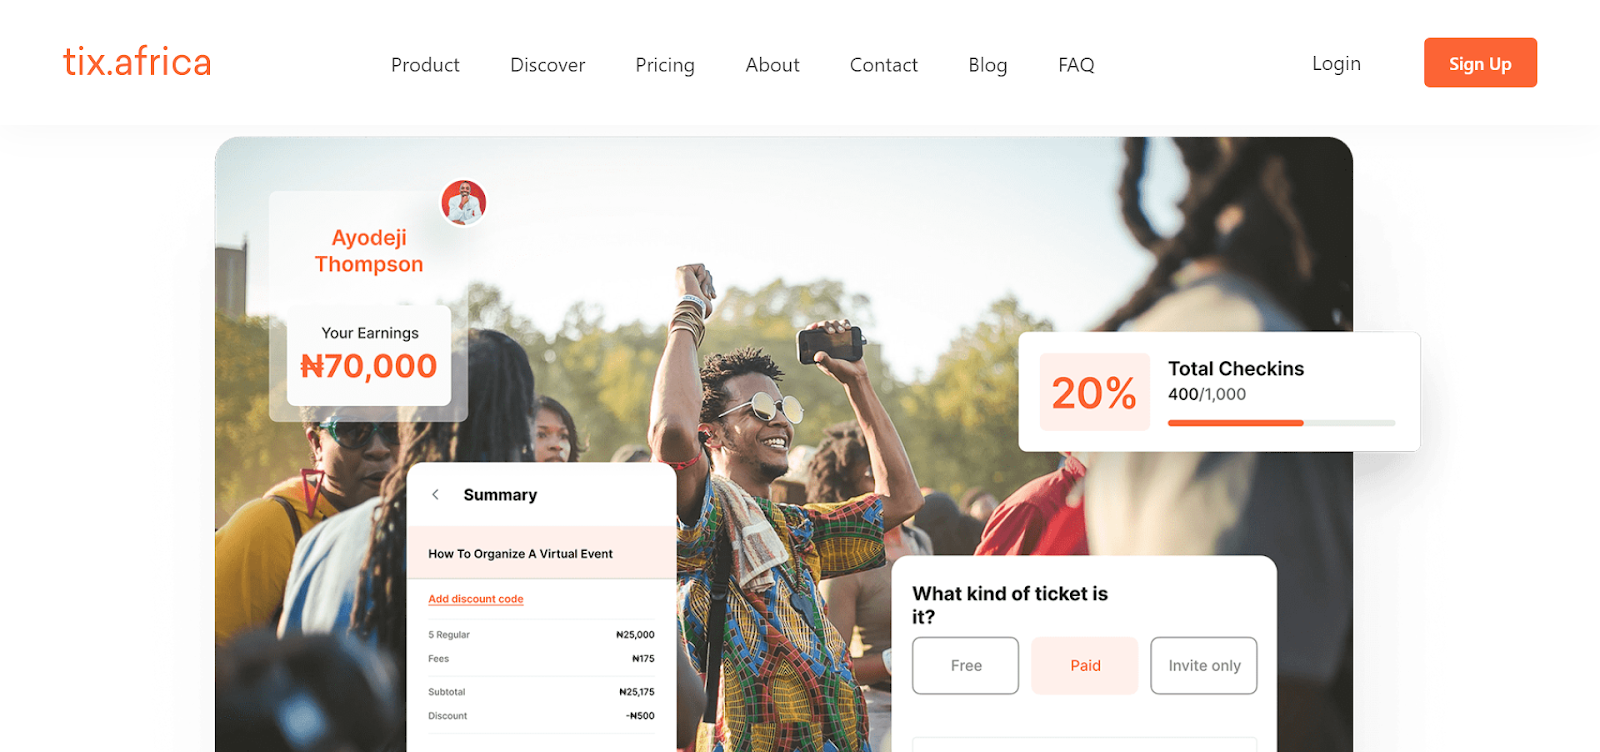Viewport: 1600px width, 752px height.
Task: Click the Login link
Action: point(1336,63)
